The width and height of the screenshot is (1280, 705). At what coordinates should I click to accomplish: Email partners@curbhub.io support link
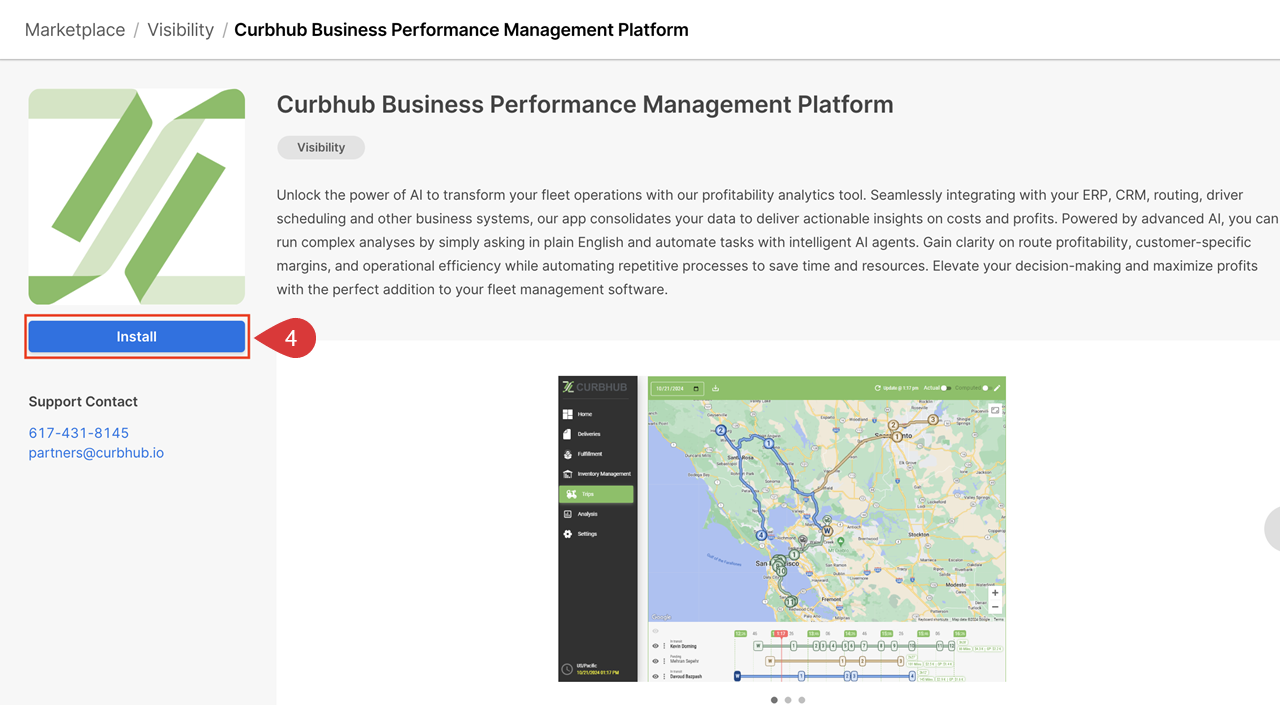[96, 453]
